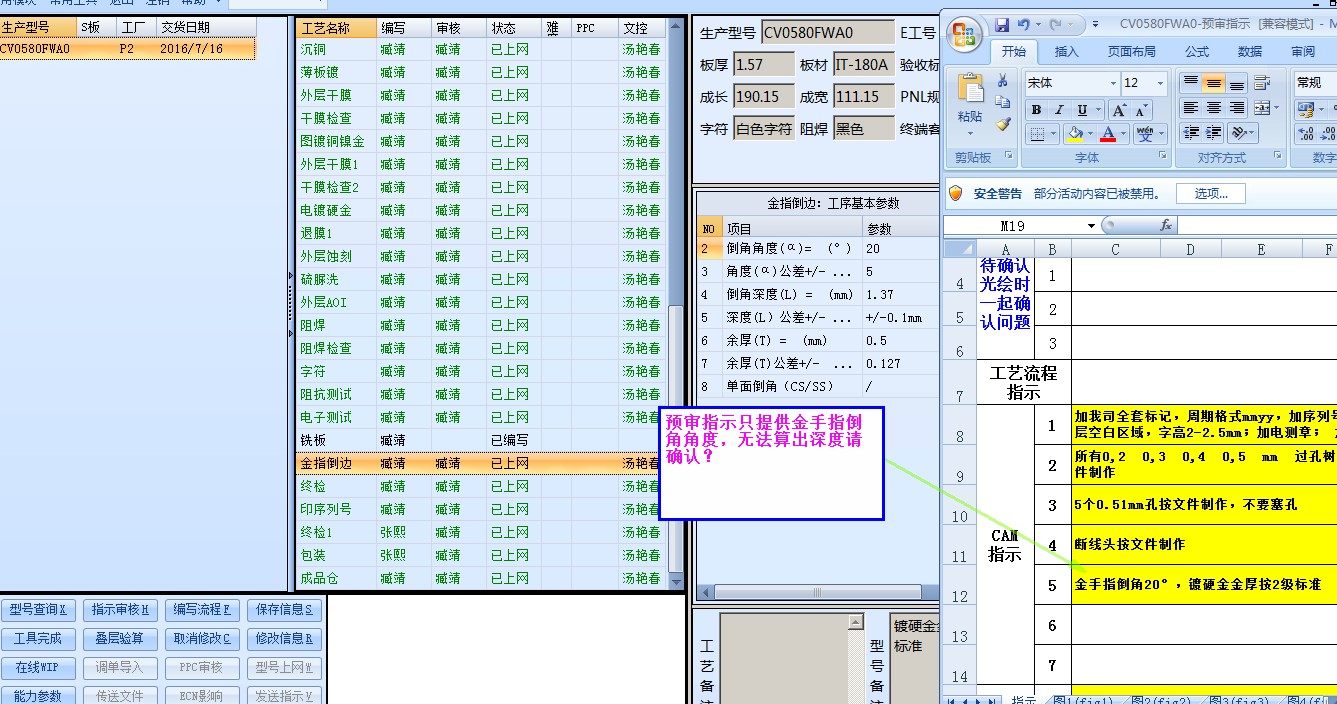
Task: Click the 保存信息 S button
Action: click(x=284, y=609)
